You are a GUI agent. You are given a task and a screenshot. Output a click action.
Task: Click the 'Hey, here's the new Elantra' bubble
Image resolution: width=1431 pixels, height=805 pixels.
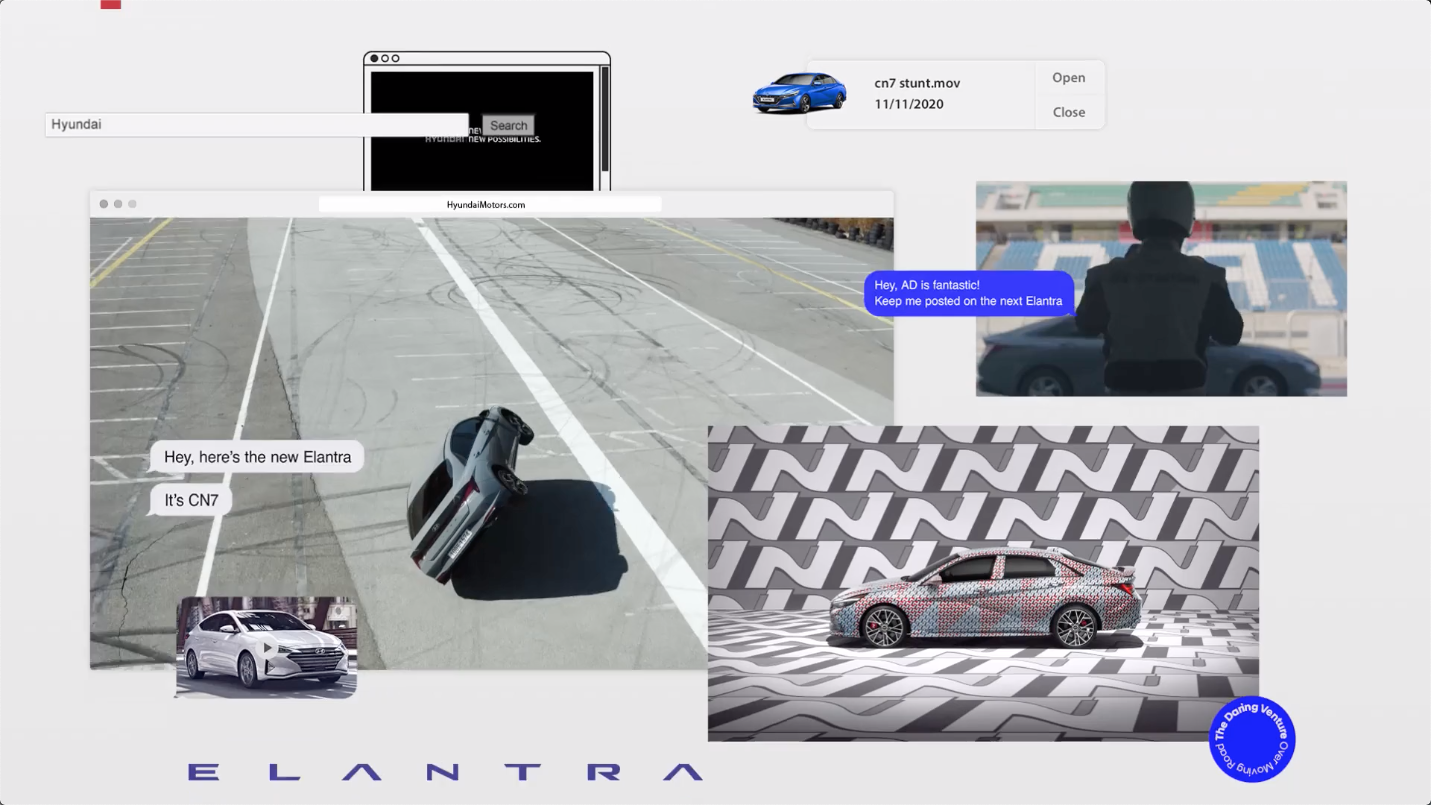[x=257, y=457]
